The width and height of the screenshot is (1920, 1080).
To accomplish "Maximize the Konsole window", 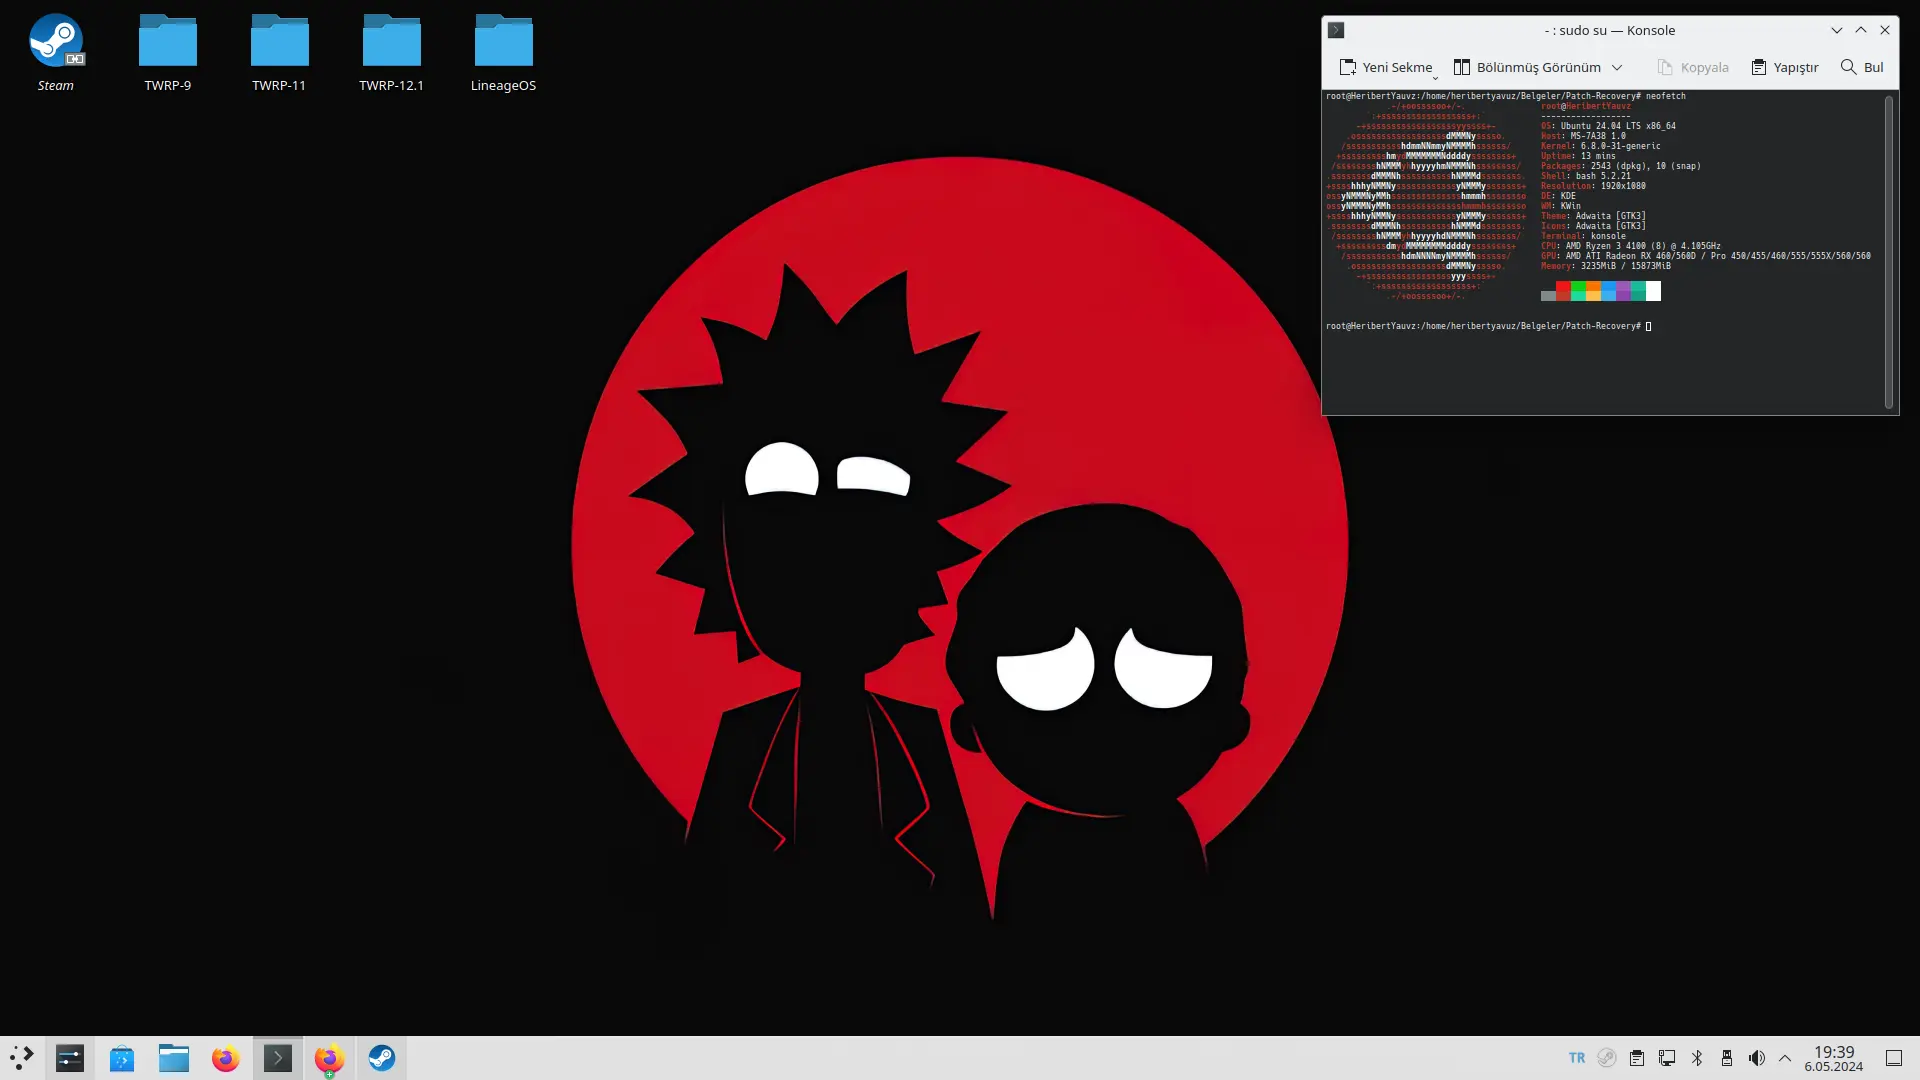I will tap(1861, 30).
